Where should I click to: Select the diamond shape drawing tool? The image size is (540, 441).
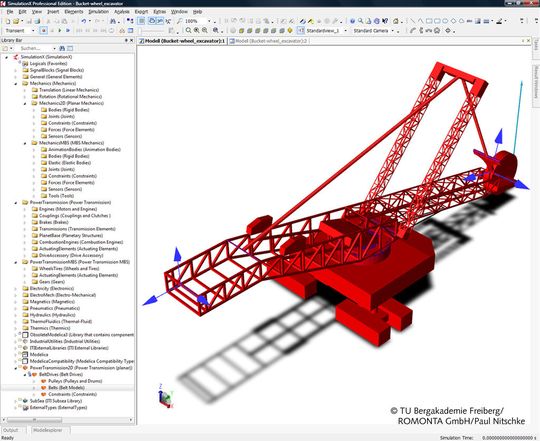pos(453,21)
